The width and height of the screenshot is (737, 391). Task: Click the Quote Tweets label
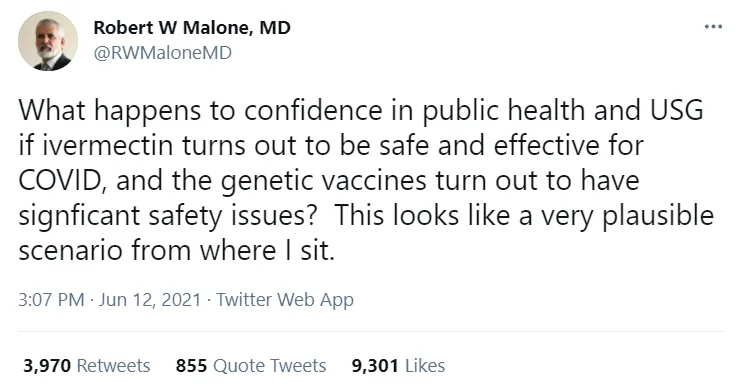(x=269, y=366)
